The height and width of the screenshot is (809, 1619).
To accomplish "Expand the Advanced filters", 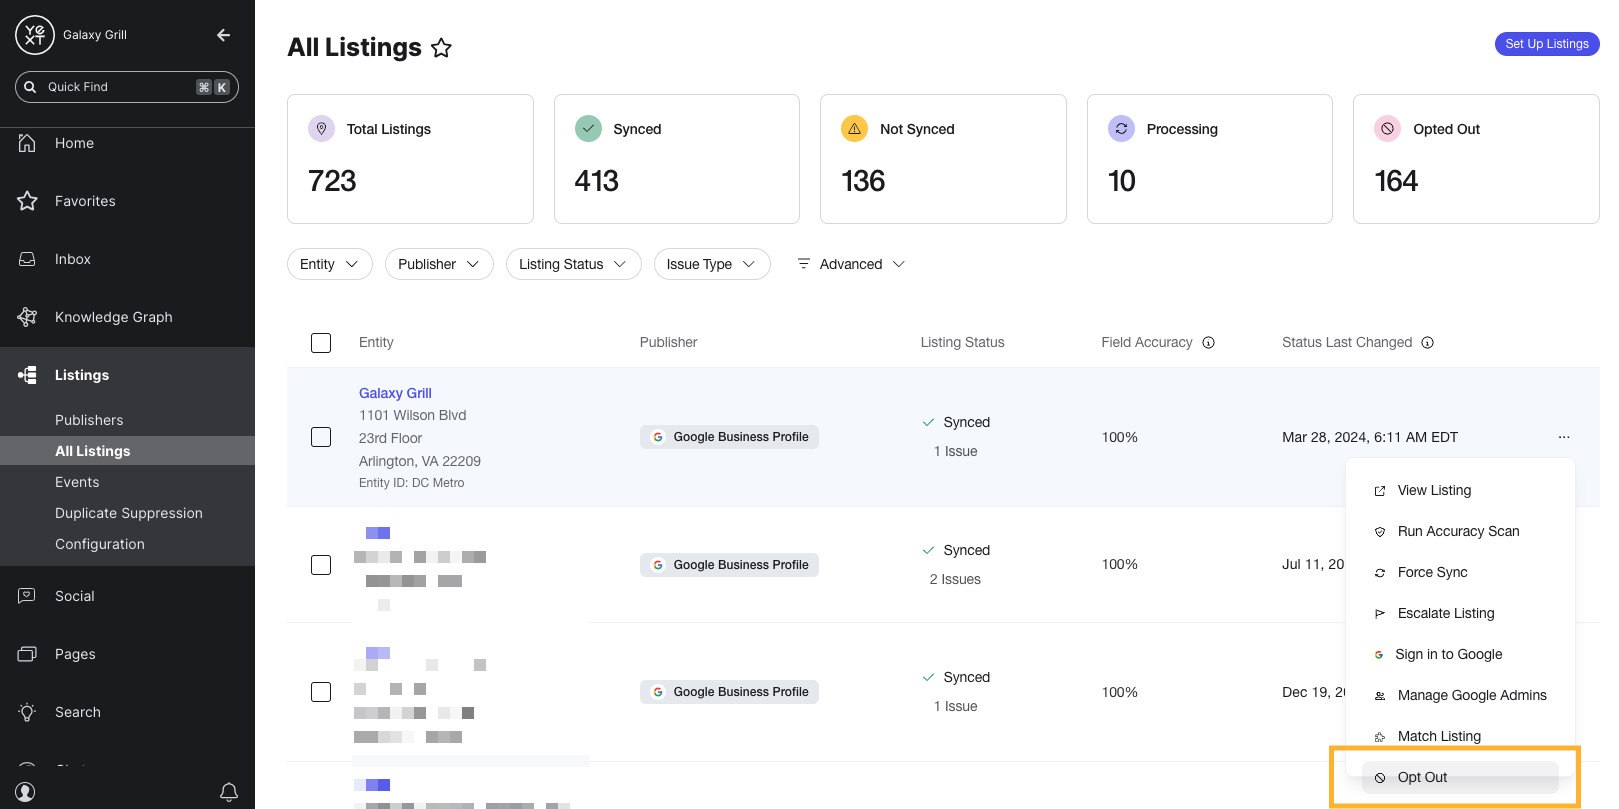I will point(851,264).
